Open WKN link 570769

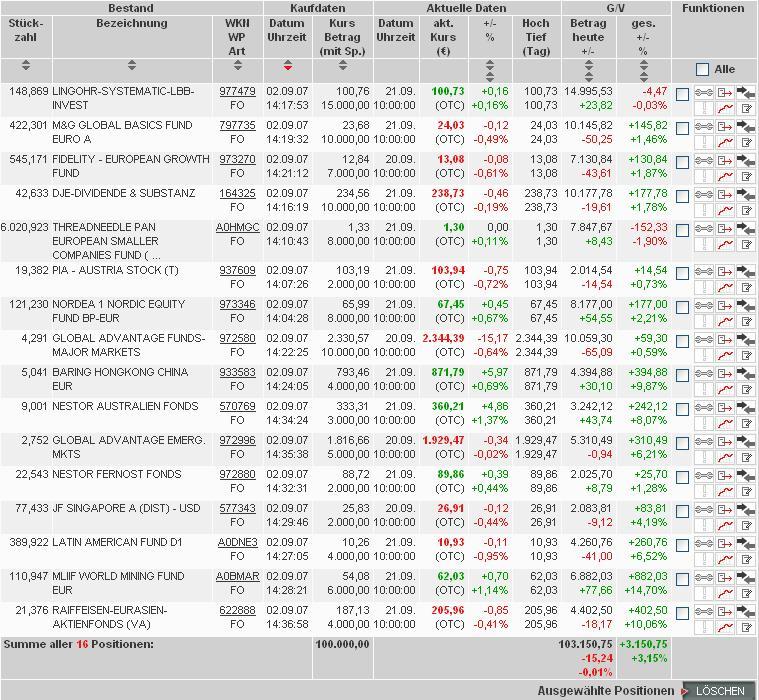pos(237,407)
